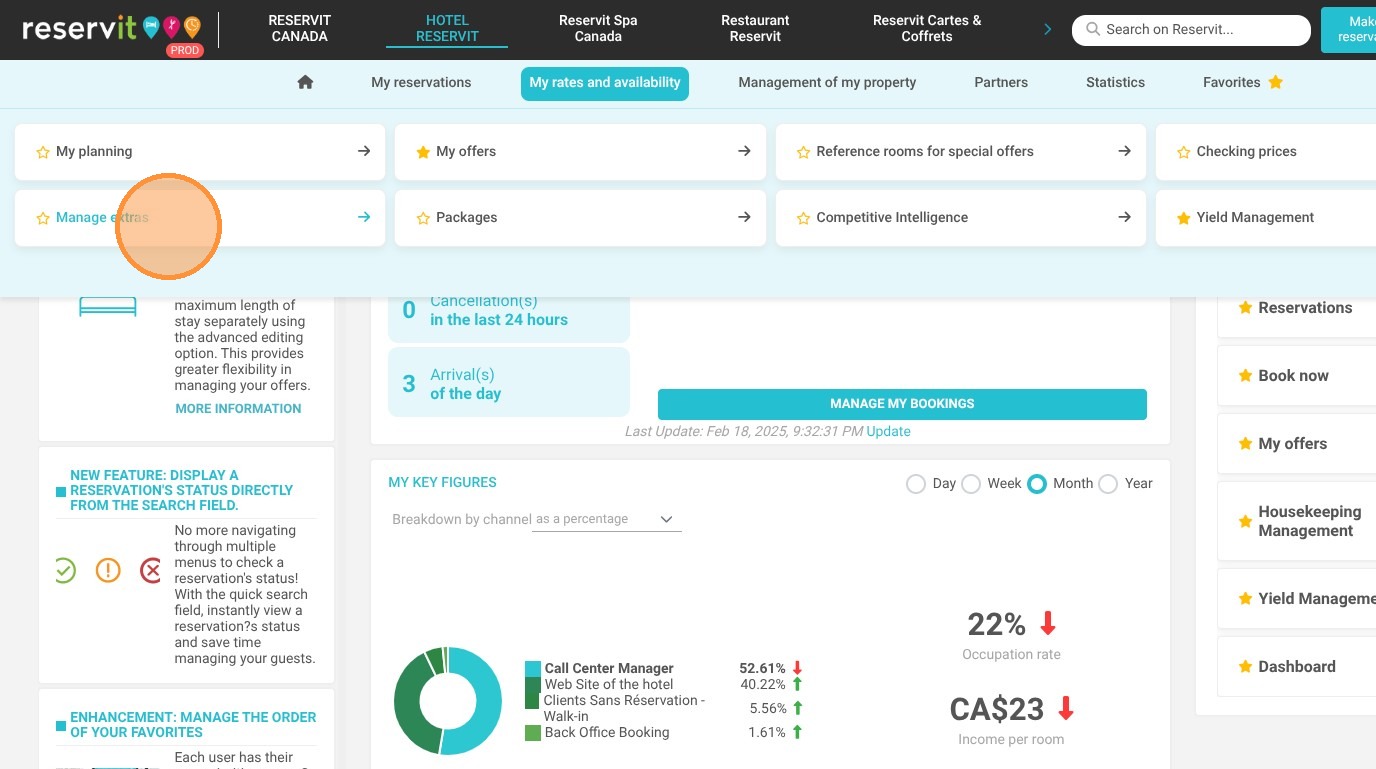The image size is (1376, 769).
Task: Click the 'New feature: display a reservation's status' headline
Action: point(182,491)
